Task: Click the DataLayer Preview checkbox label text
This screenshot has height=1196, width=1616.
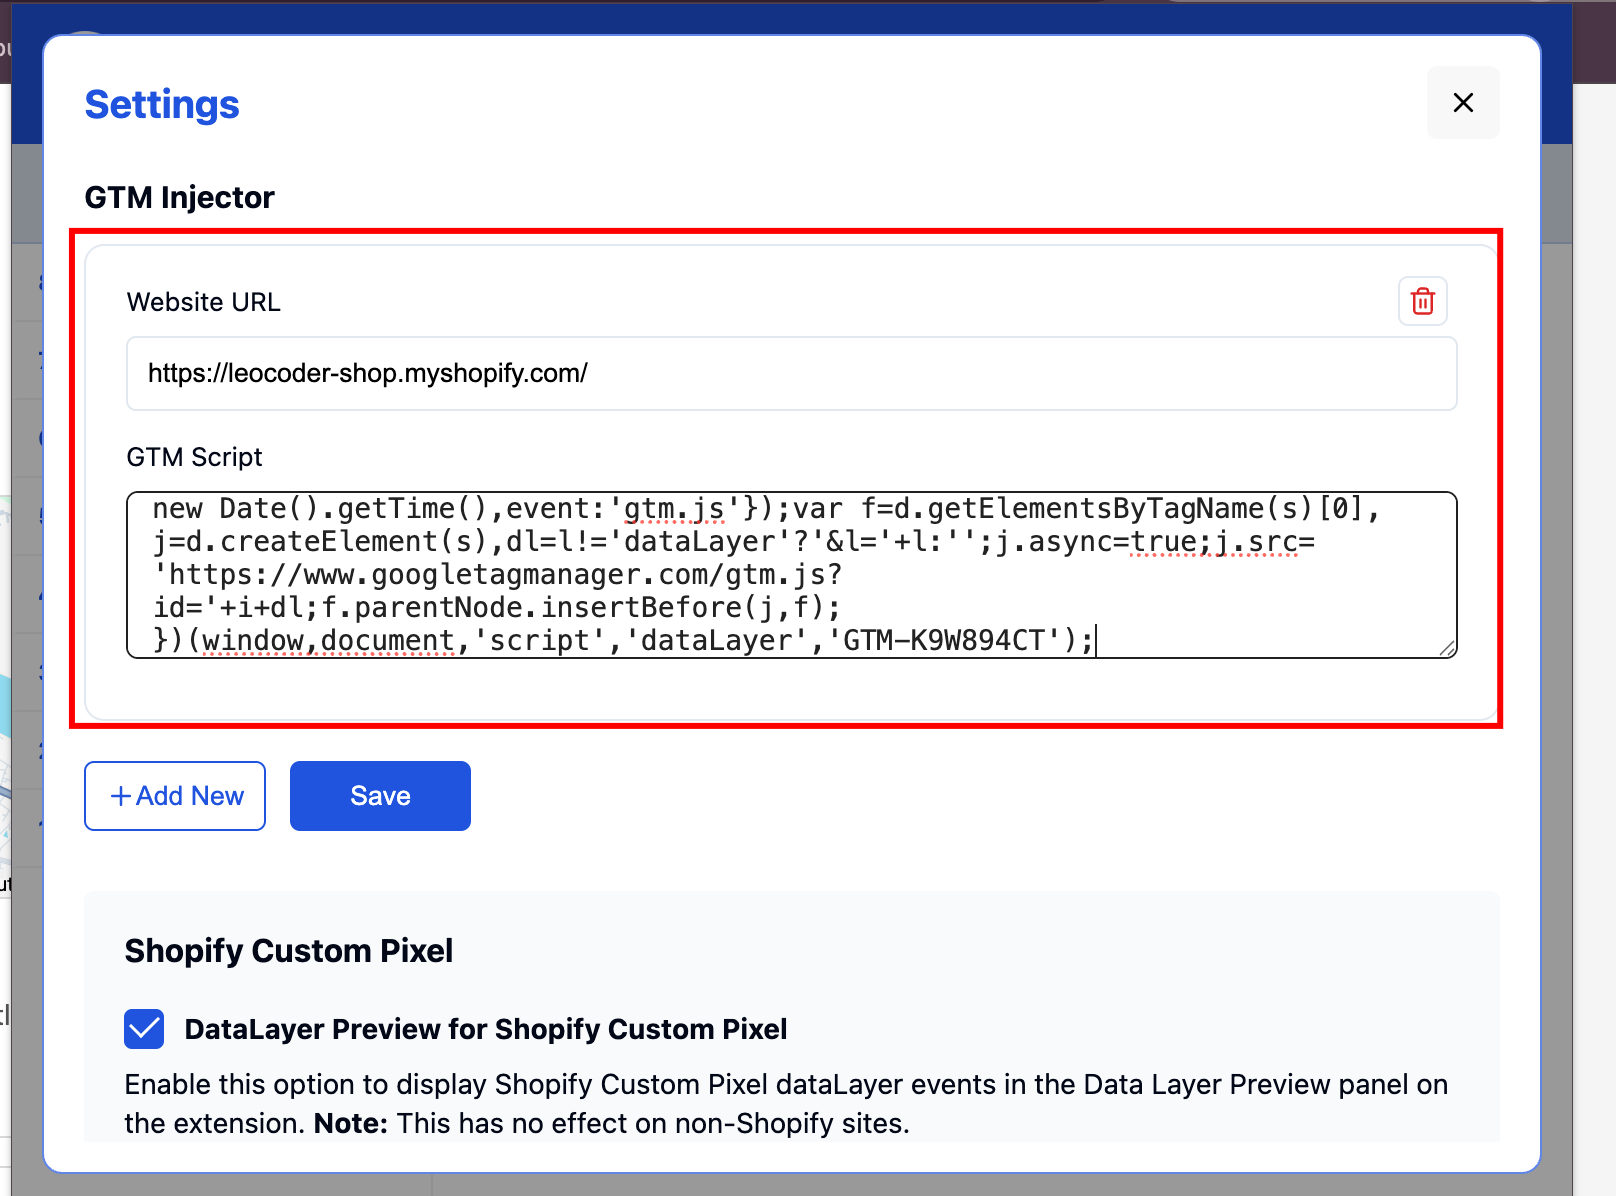Action: point(485,1029)
